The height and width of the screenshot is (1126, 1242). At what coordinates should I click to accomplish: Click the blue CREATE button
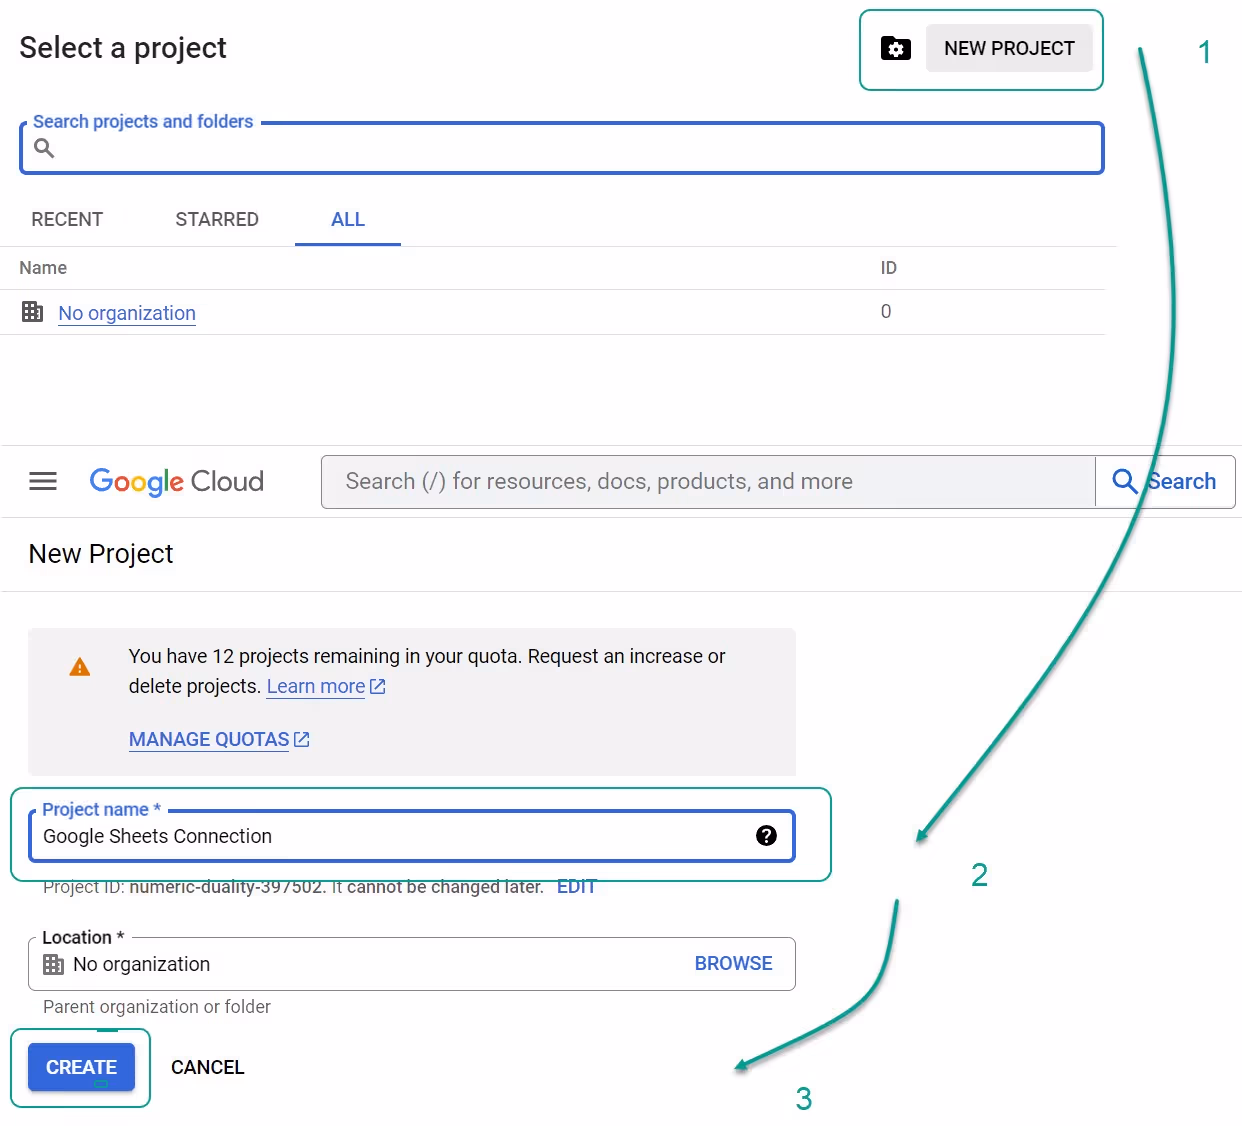click(81, 1067)
